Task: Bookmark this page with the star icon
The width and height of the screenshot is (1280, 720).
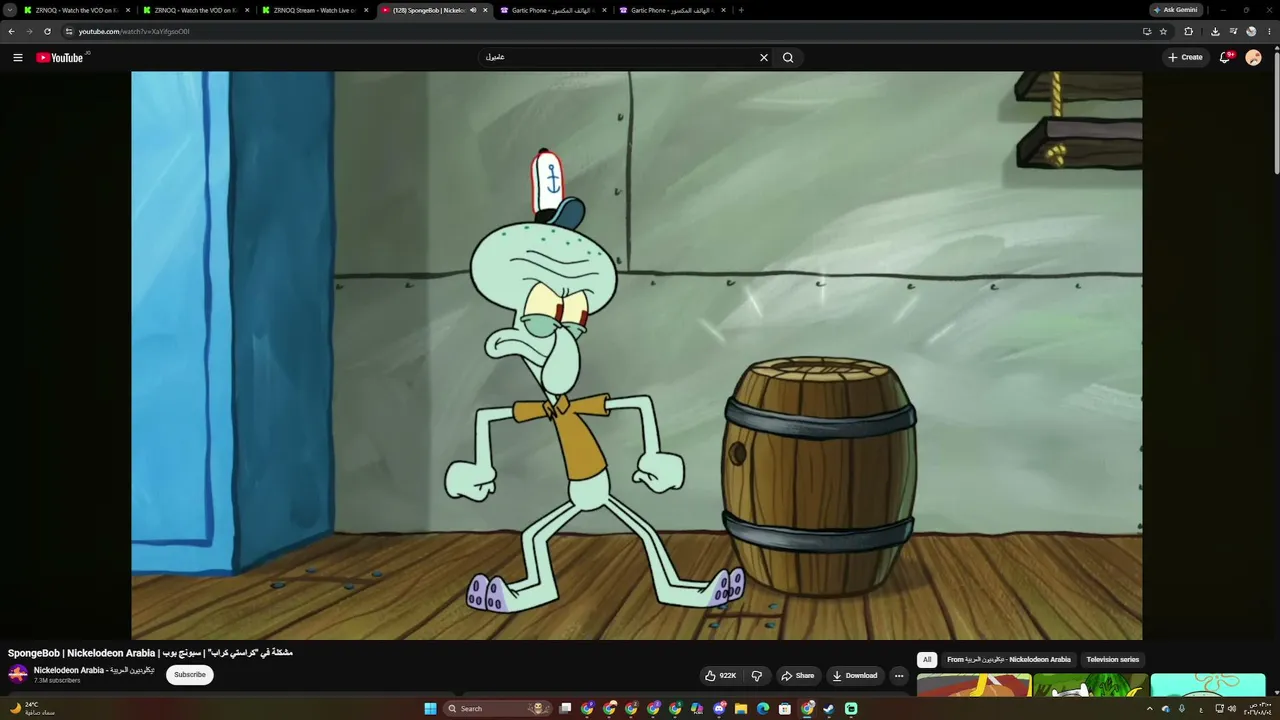Action: click(x=1163, y=31)
